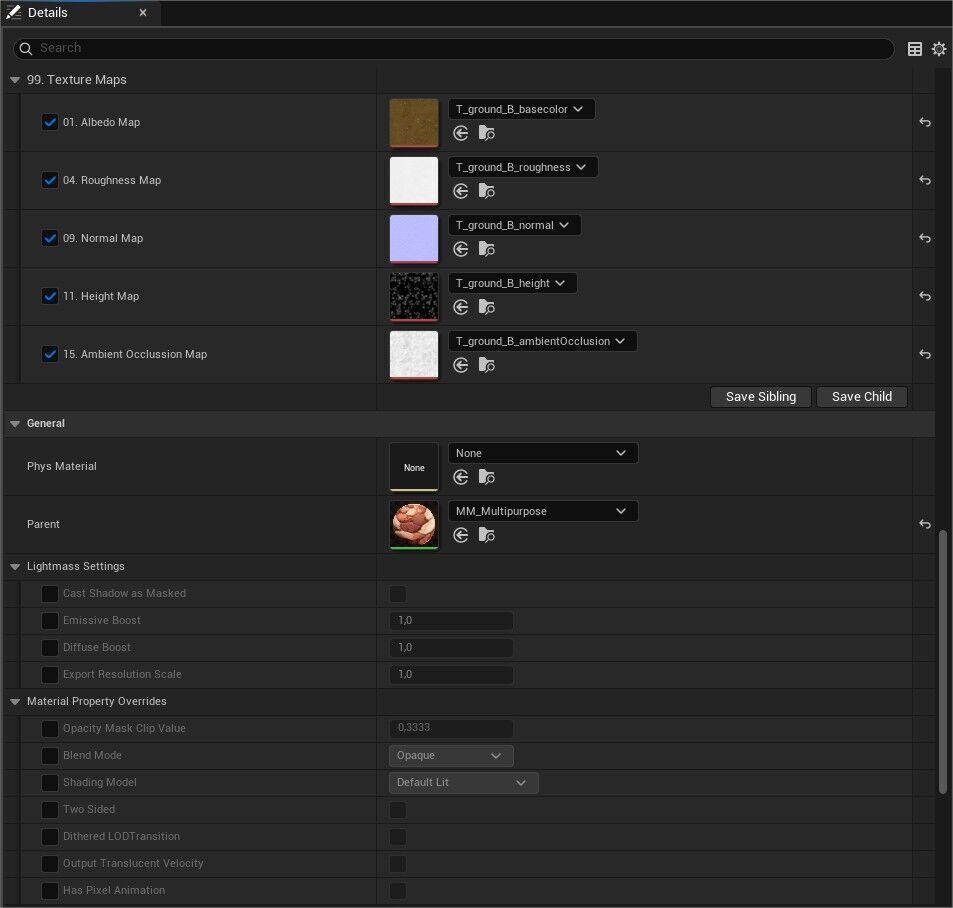Open T_ground_B_roughness texture dropdown
The width and height of the screenshot is (953, 908).
coord(523,167)
